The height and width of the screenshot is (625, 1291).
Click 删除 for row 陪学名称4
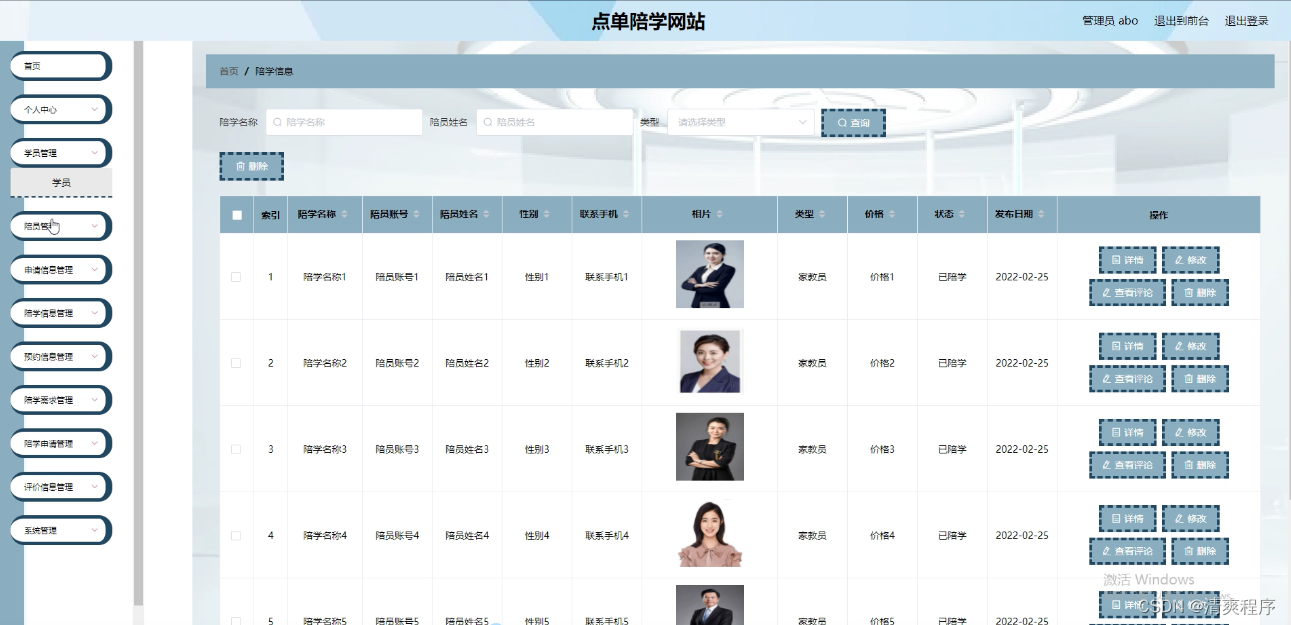pyautogui.click(x=1199, y=551)
